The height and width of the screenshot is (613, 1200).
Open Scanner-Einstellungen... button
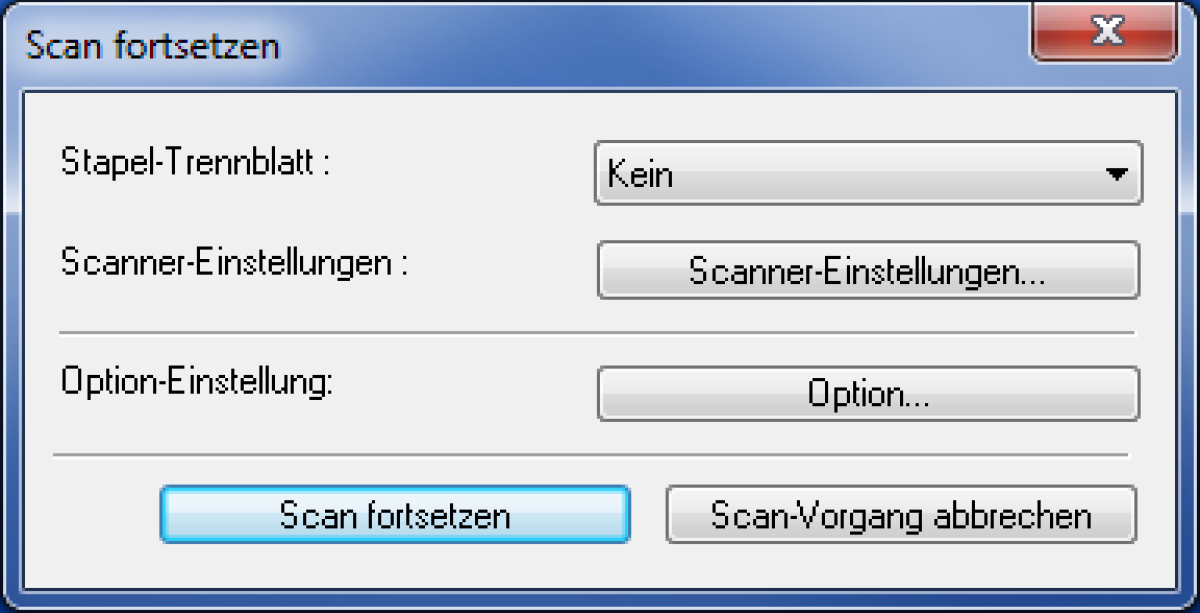pos(868,270)
